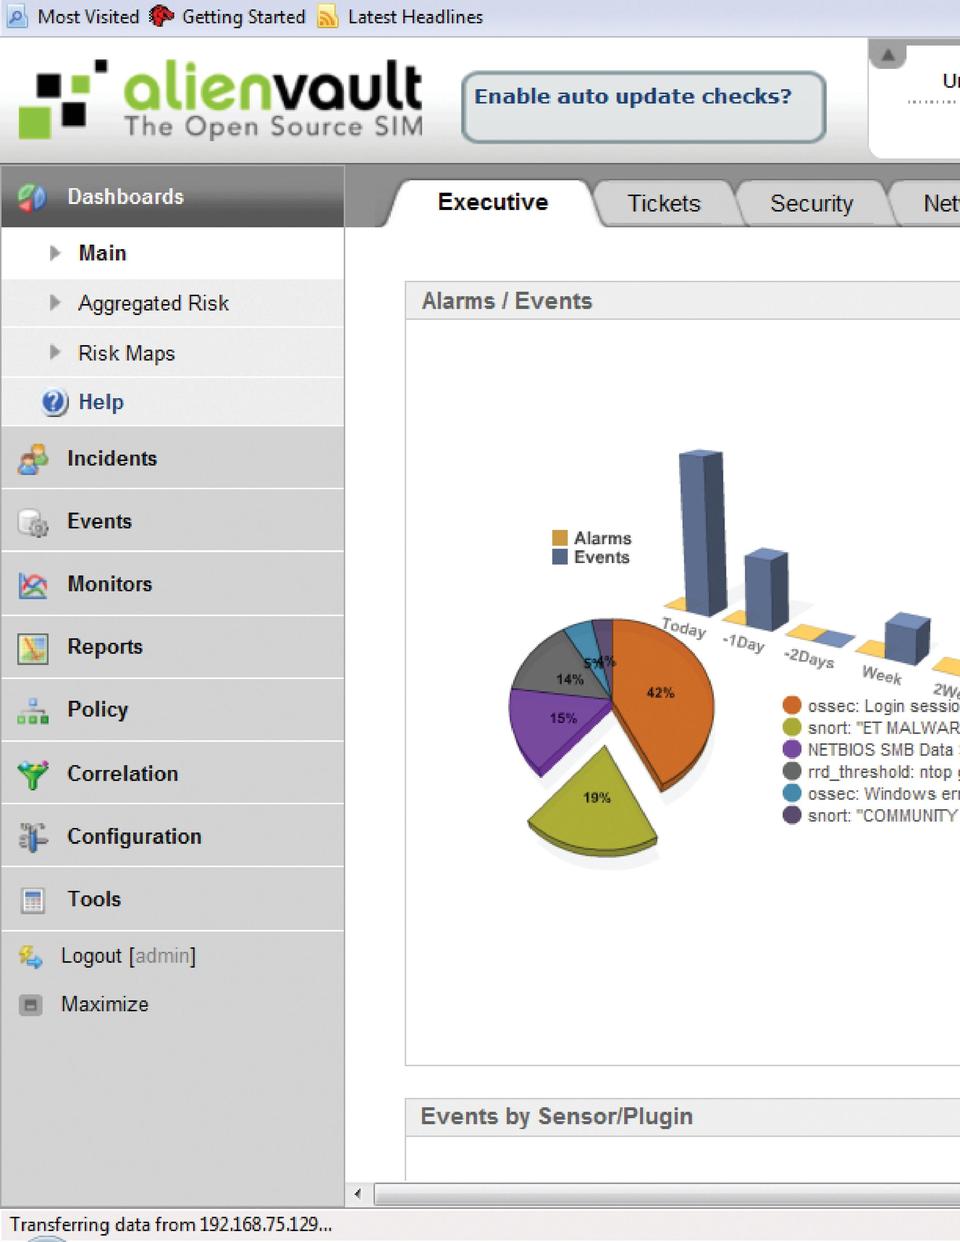960x1242 pixels.
Task: Open the Events menu section
Action: 173,522
